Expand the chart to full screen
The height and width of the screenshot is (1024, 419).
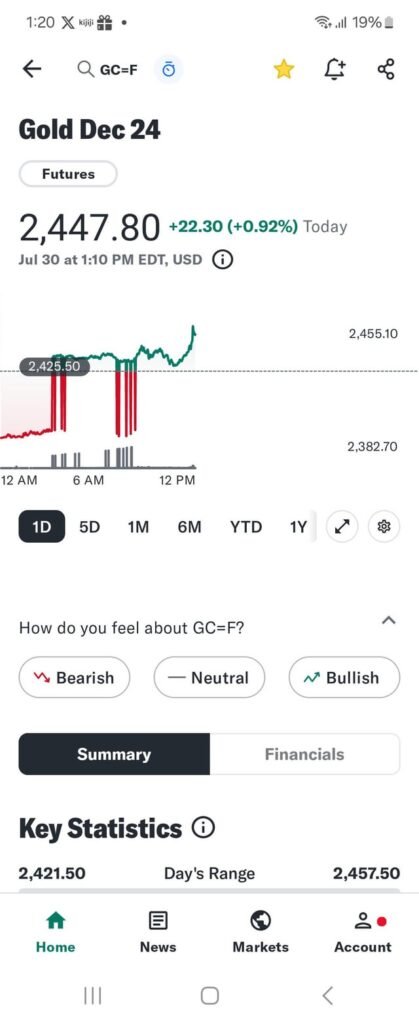[x=343, y=526]
